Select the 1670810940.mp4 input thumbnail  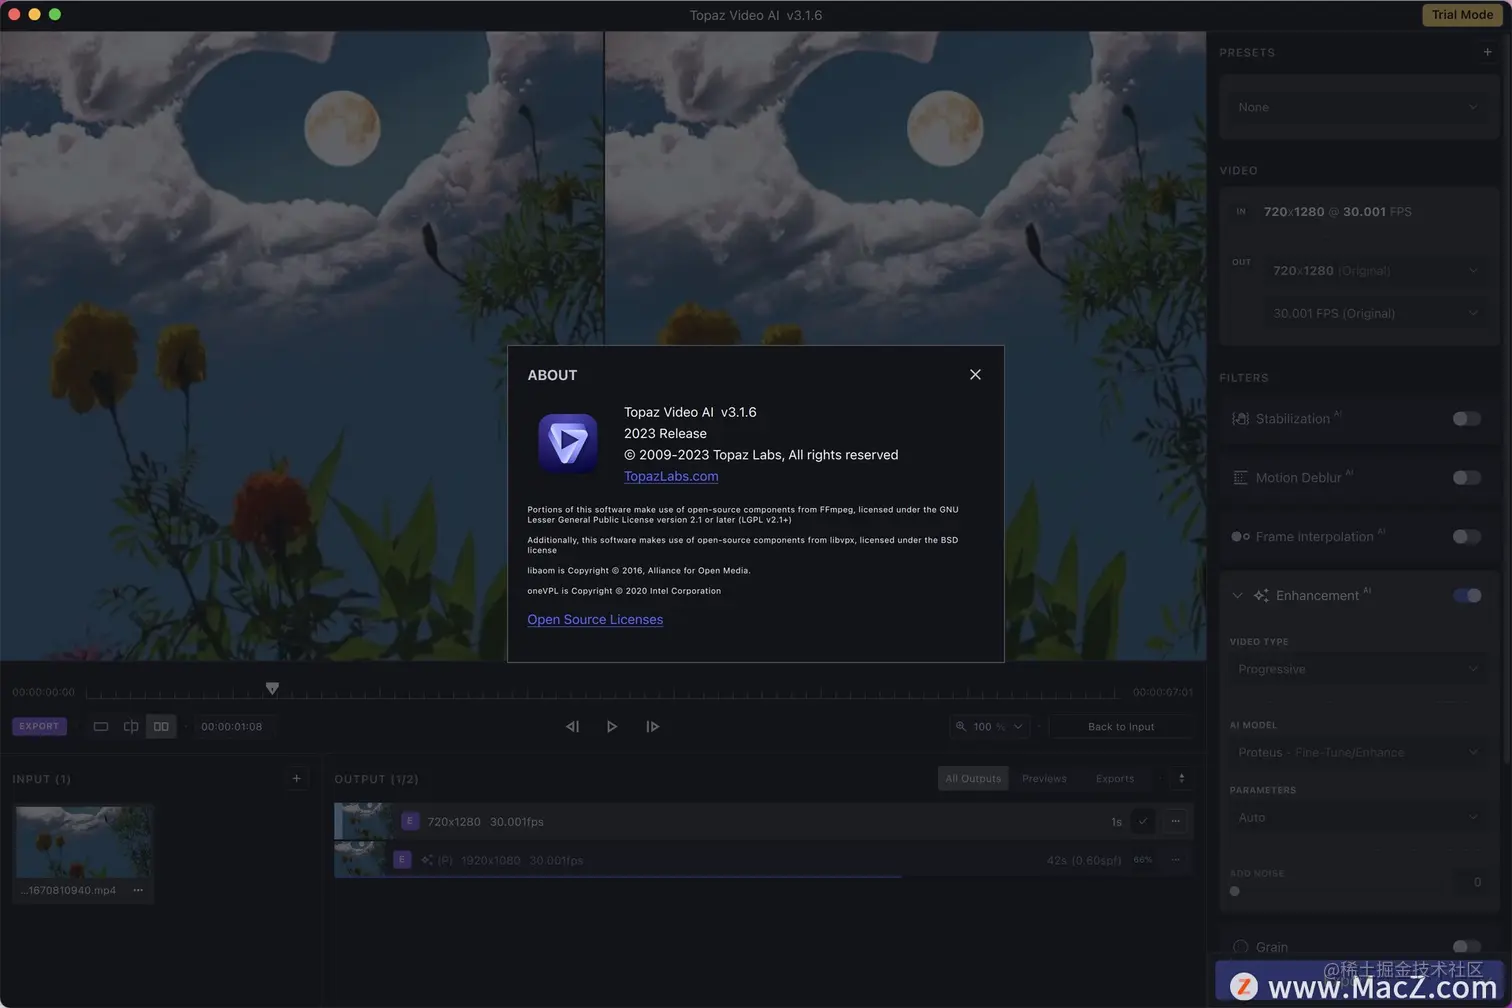click(x=83, y=842)
